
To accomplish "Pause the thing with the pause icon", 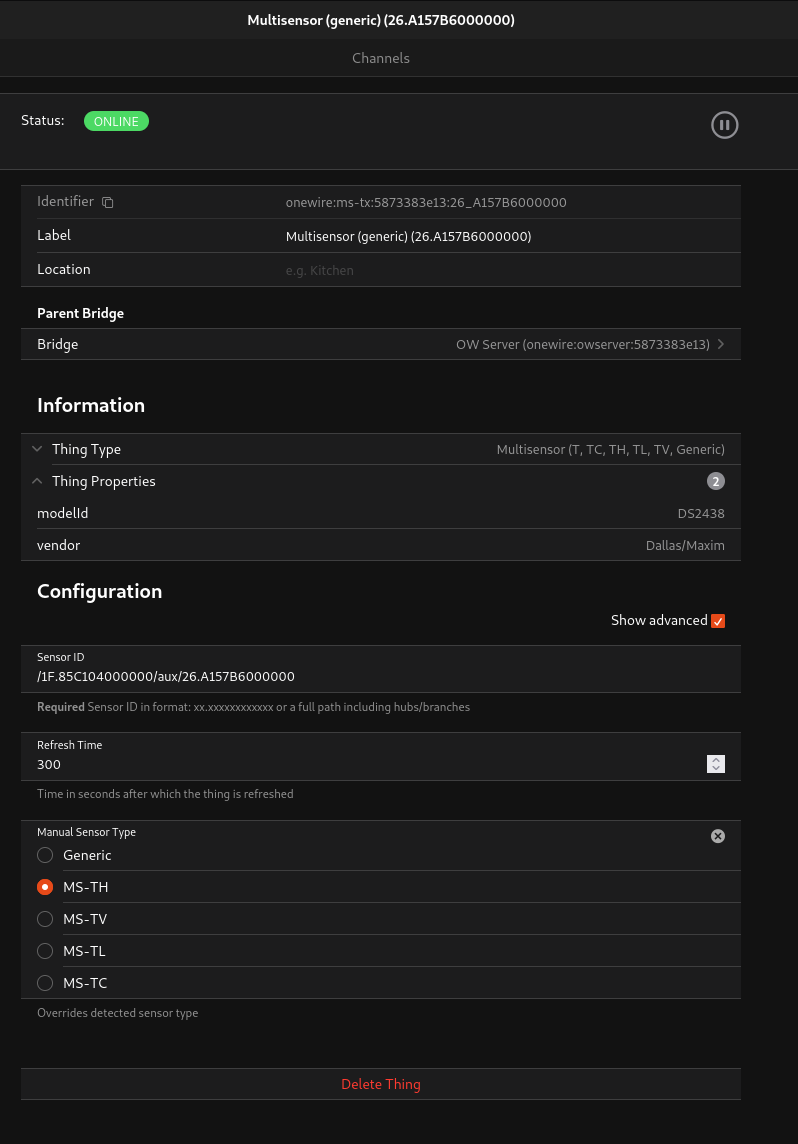I will [724, 125].
